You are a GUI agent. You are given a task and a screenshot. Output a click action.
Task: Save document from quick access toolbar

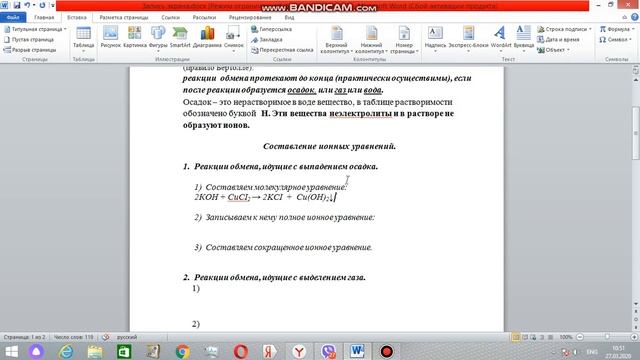[x=17, y=5]
